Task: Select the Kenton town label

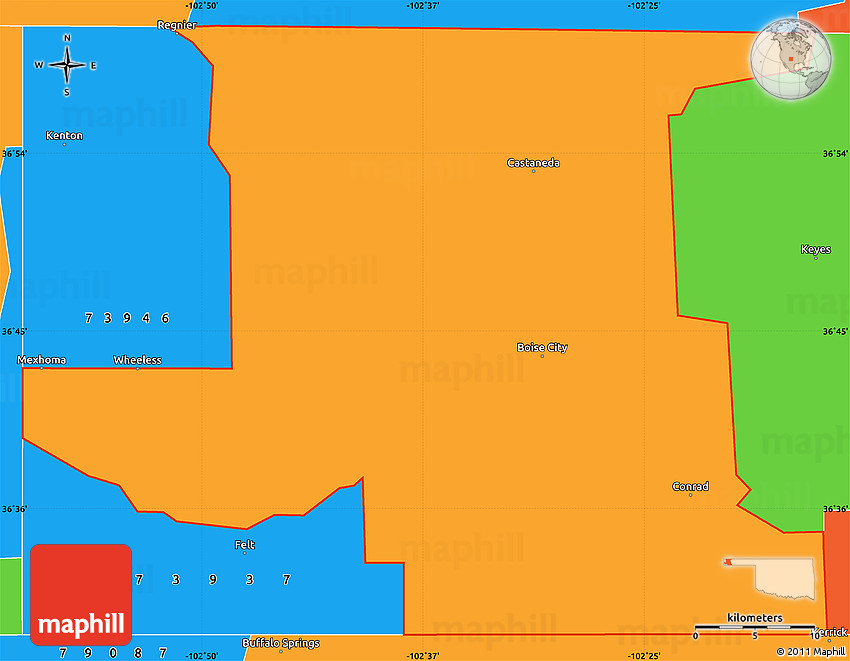Action: [64, 136]
